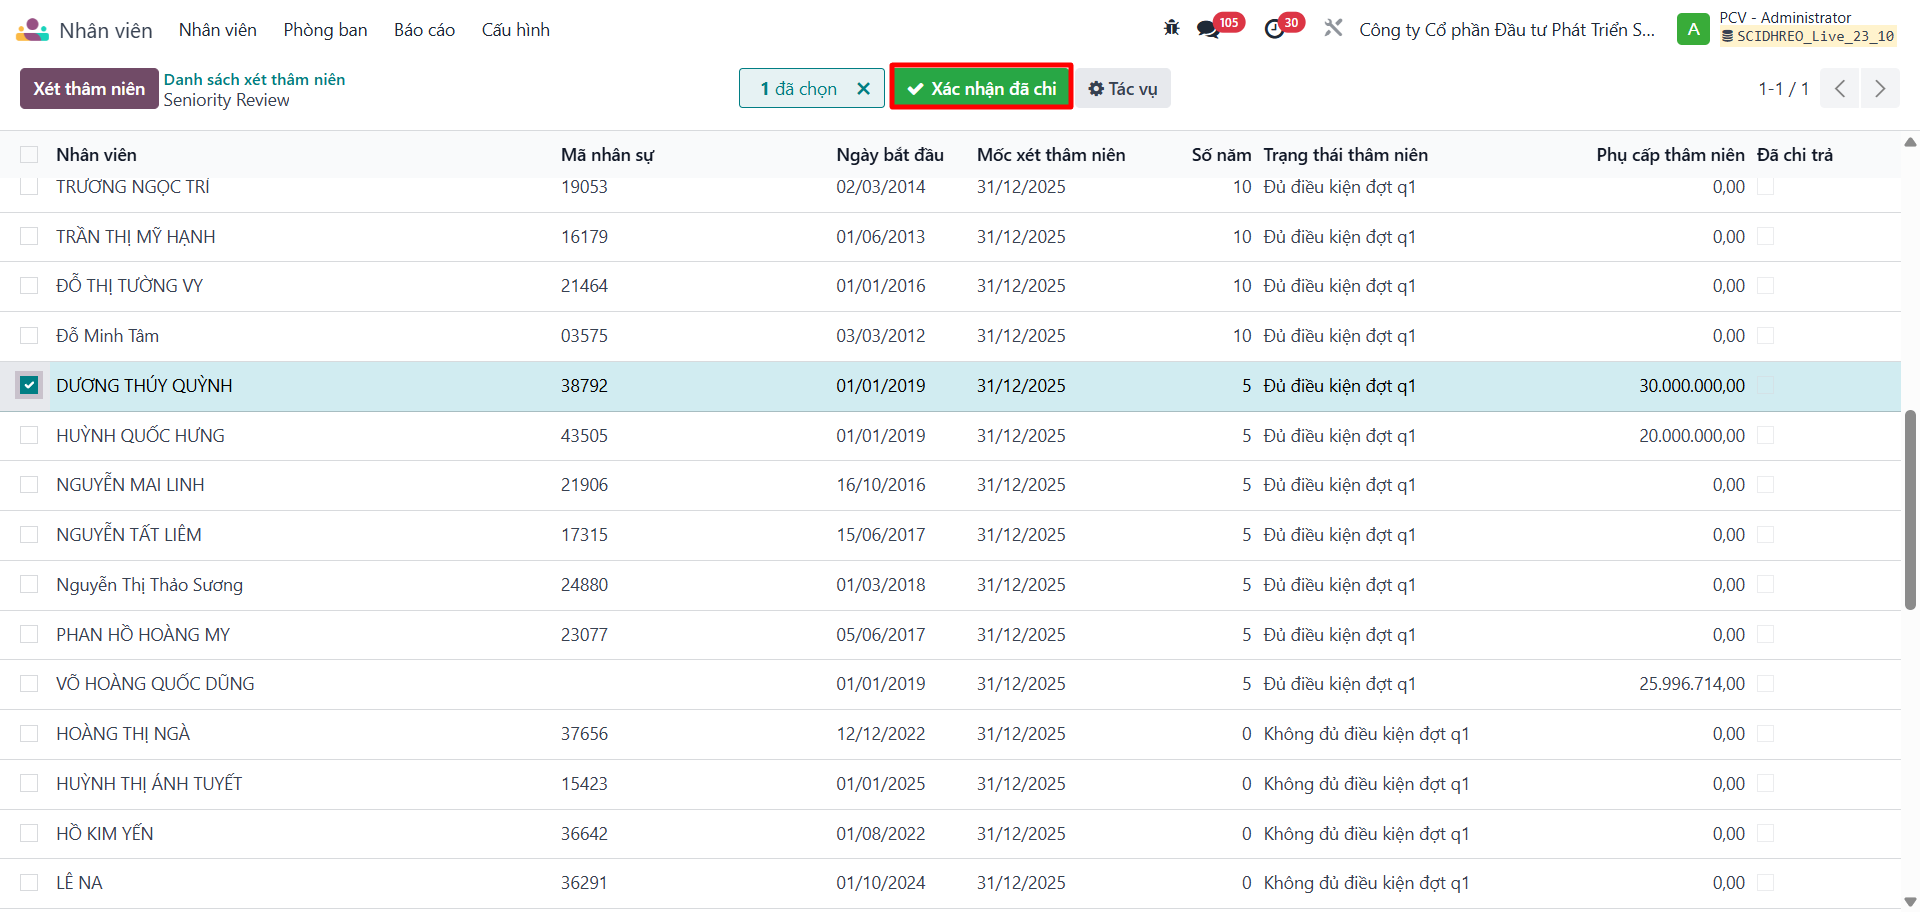Open the row for HUỲNH THỊ ÁNH TUYẾT
1920x912 pixels.
click(950, 784)
